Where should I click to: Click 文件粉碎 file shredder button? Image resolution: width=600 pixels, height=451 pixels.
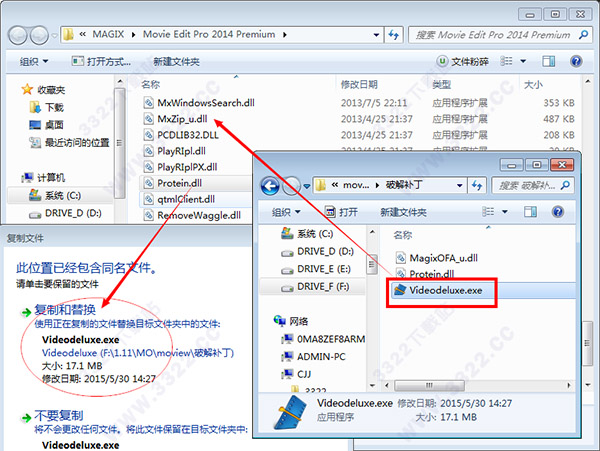click(463, 61)
